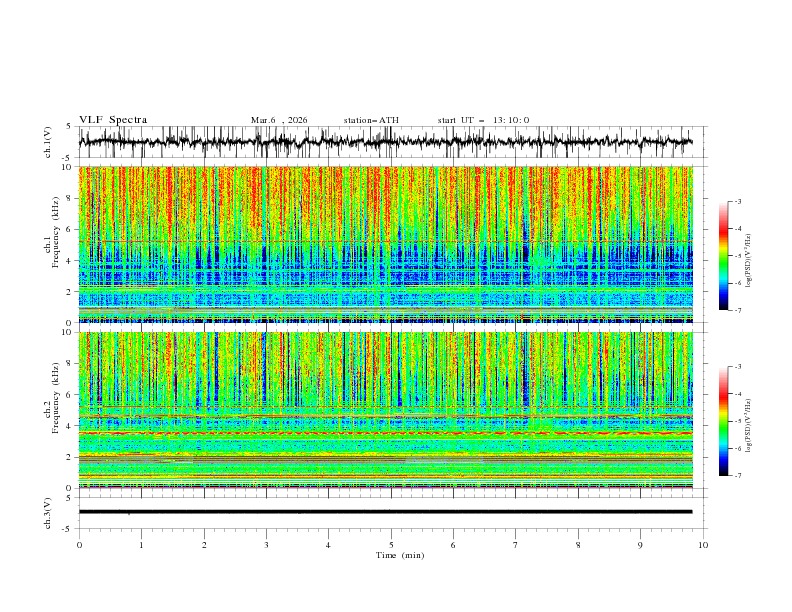Click time axis tick label "2"

click(204, 545)
